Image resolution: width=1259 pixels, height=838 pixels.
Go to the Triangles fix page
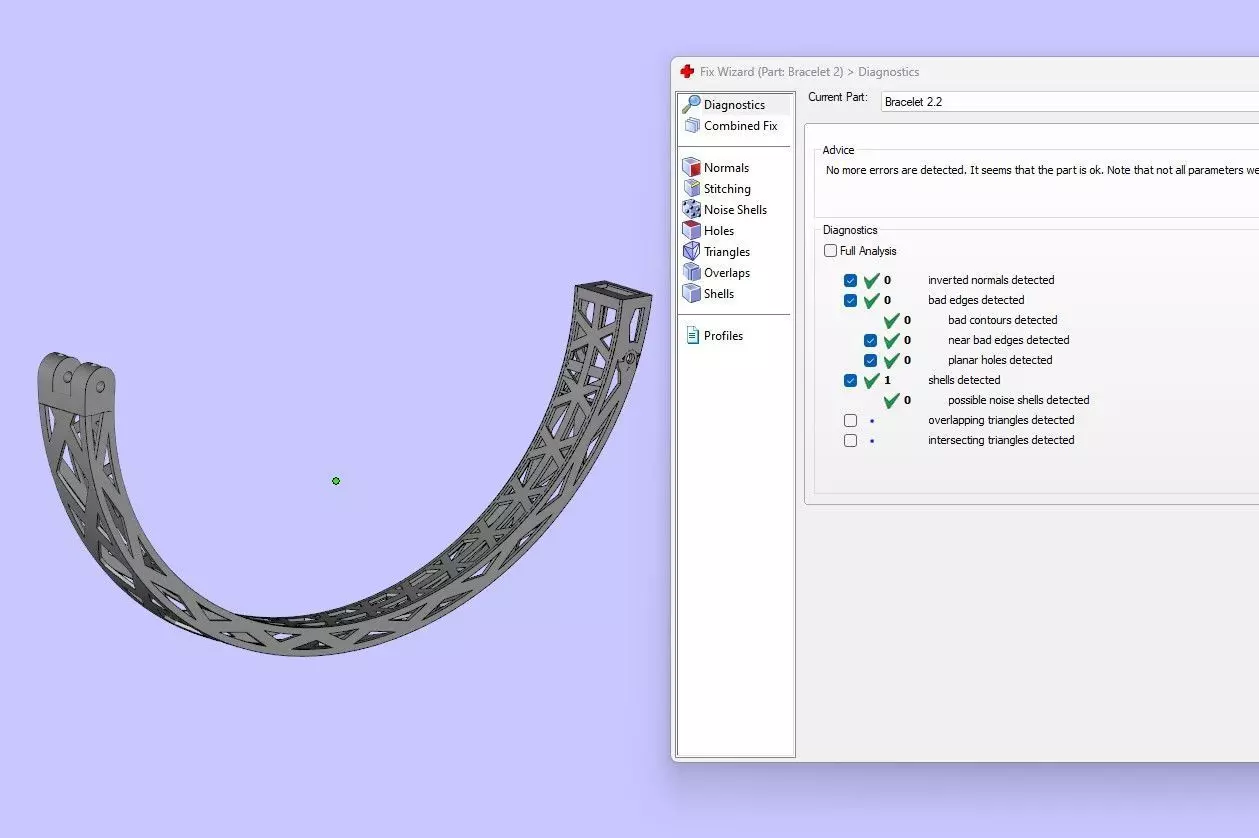point(727,252)
